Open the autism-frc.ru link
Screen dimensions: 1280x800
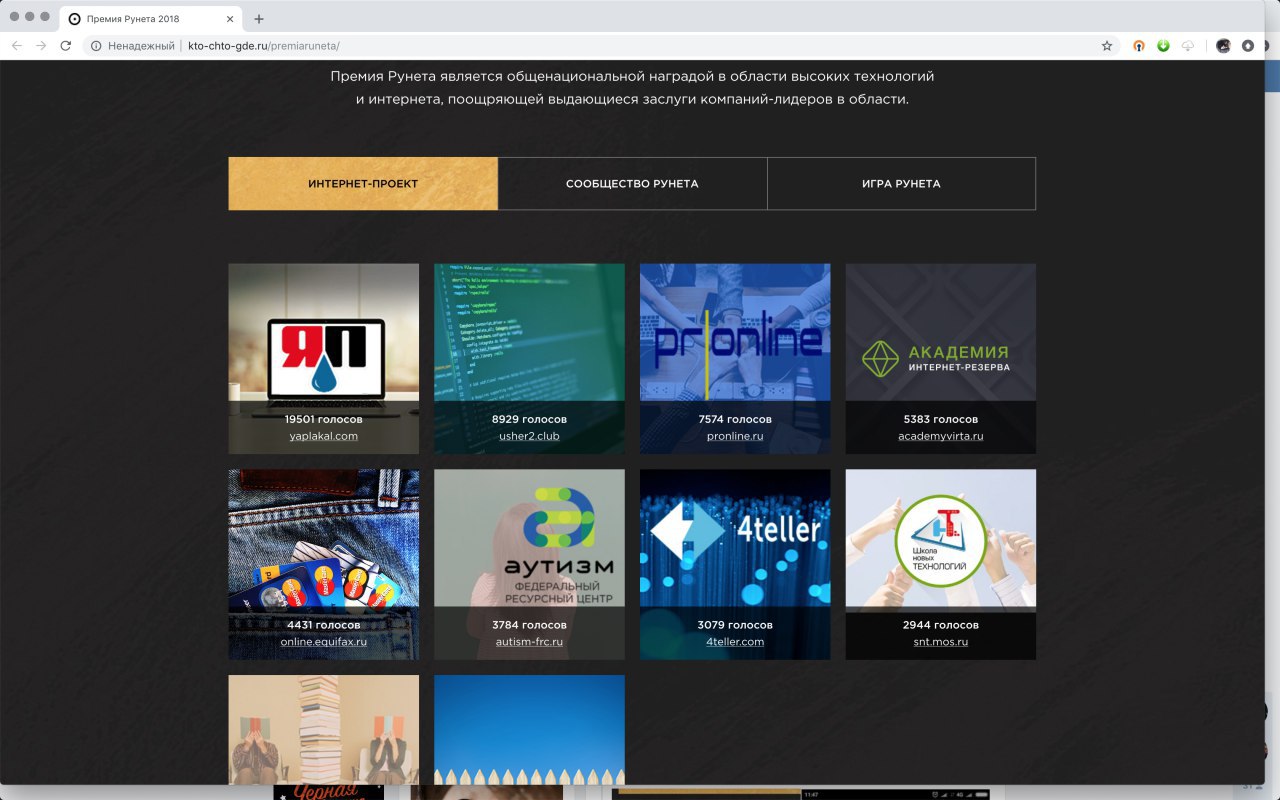pyautogui.click(x=529, y=642)
